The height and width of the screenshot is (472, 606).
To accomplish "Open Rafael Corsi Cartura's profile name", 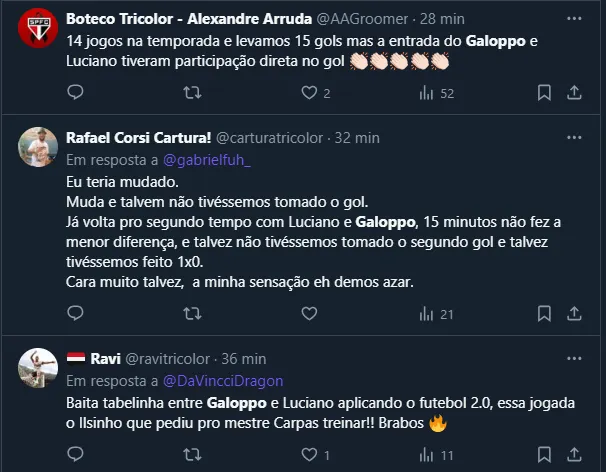I will pyautogui.click(x=138, y=138).
